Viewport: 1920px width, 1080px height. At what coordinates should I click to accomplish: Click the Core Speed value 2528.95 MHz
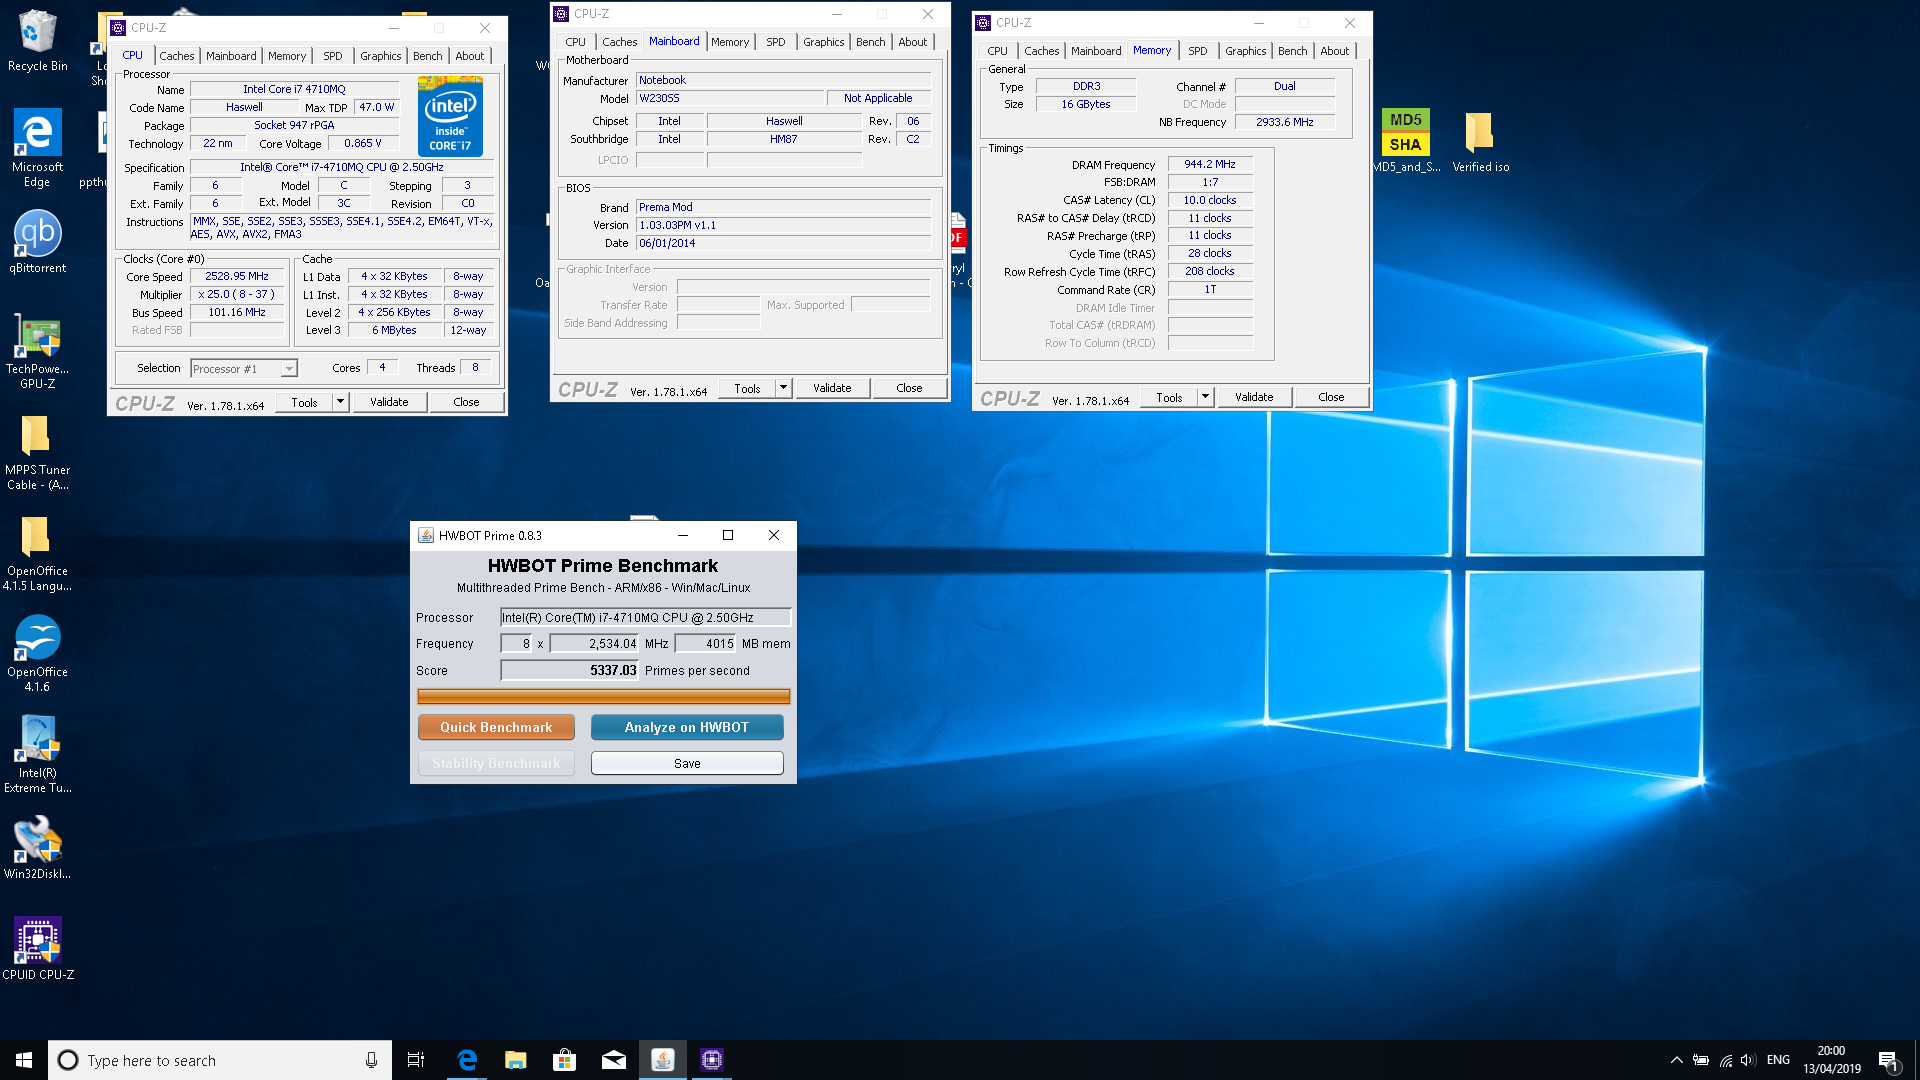(x=237, y=277)
